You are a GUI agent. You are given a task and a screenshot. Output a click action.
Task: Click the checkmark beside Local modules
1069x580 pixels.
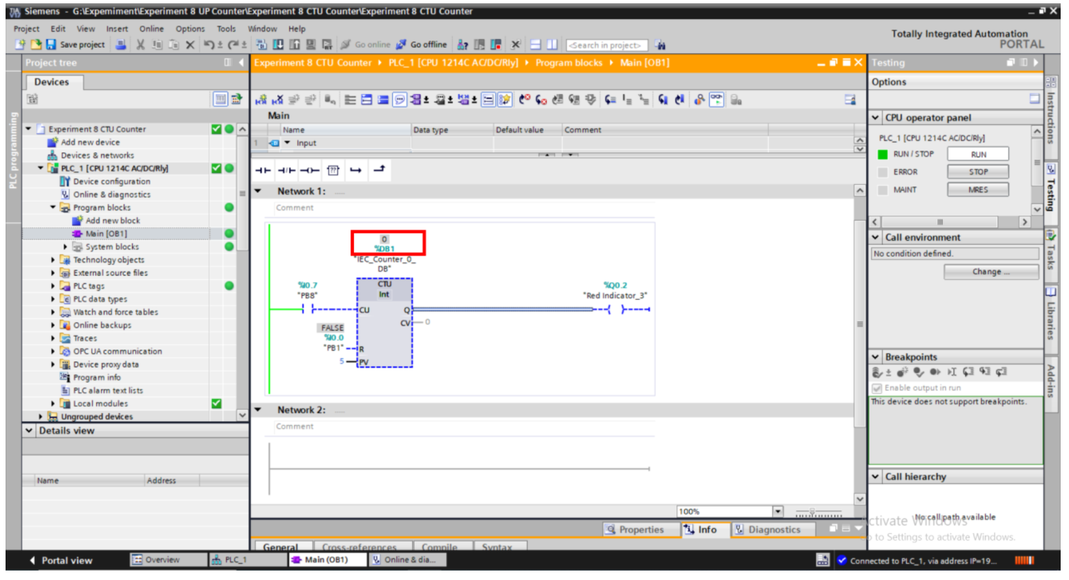coord(216,403)
